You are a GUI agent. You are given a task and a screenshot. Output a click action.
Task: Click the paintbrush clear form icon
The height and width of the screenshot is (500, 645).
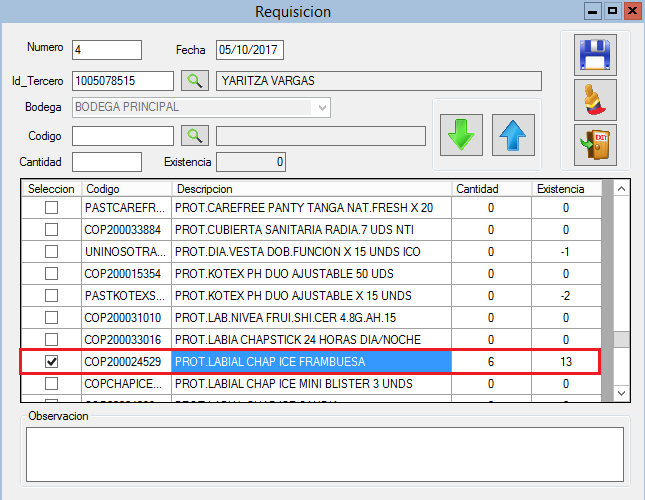click(x=595, y=101)
